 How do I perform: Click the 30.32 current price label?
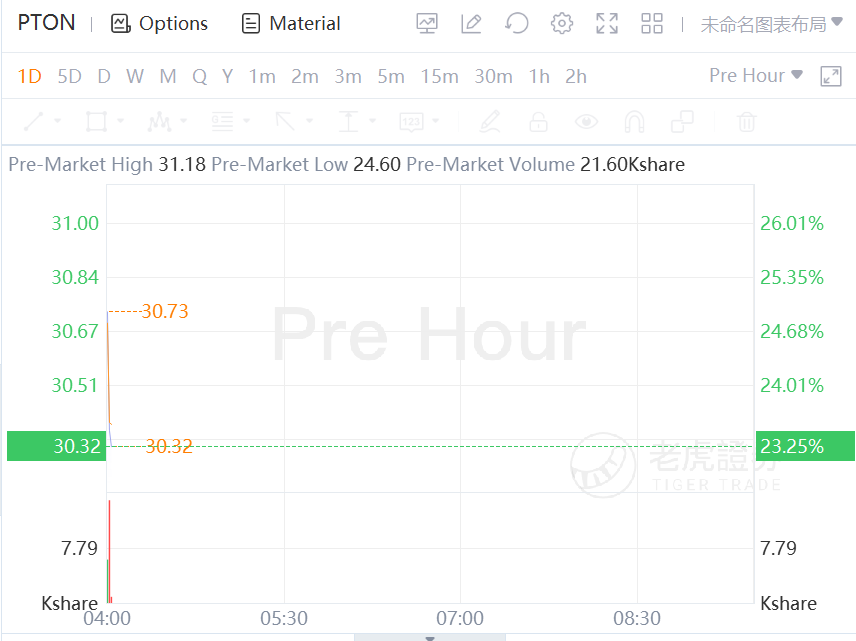77,446
